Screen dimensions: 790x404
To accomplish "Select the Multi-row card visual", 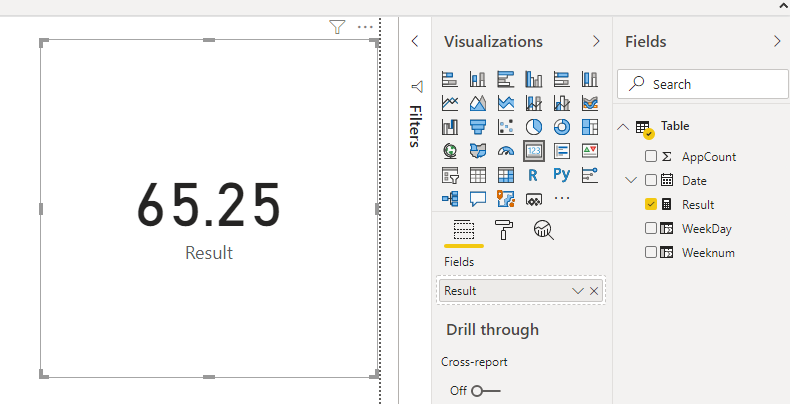I will pos(562,151).
